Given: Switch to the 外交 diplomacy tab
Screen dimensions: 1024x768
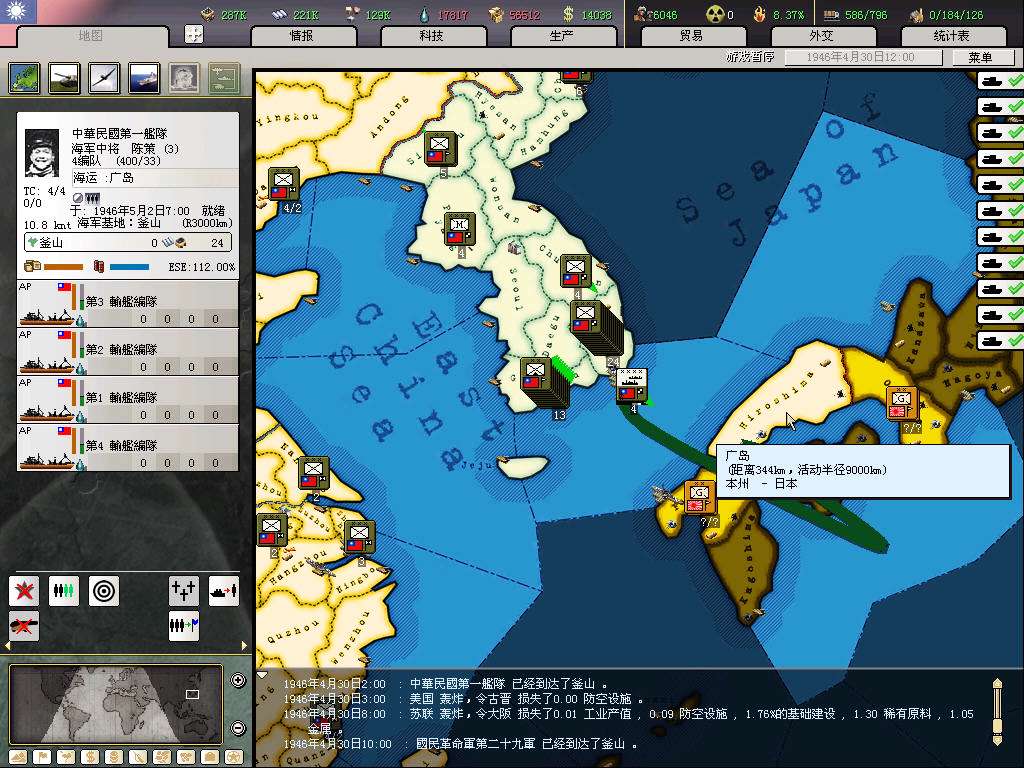Looking at the screenshot, I should point(821,36).
